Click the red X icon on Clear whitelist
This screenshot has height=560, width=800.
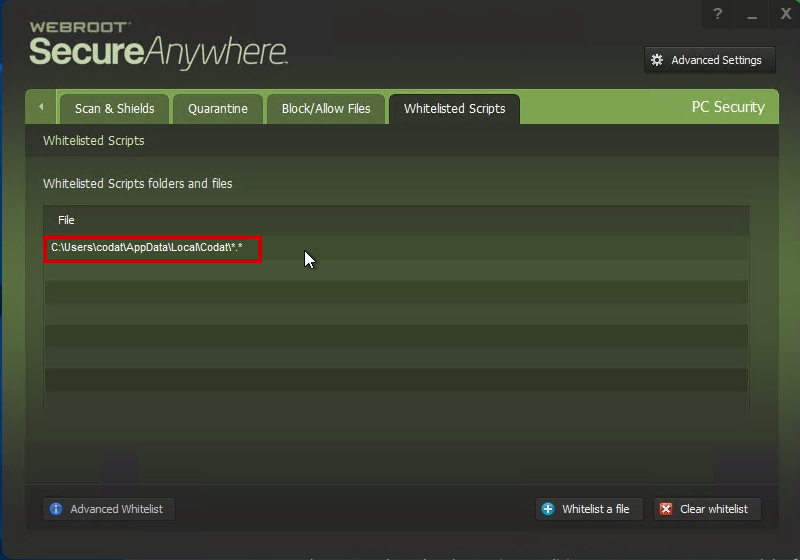click(666, 509)
